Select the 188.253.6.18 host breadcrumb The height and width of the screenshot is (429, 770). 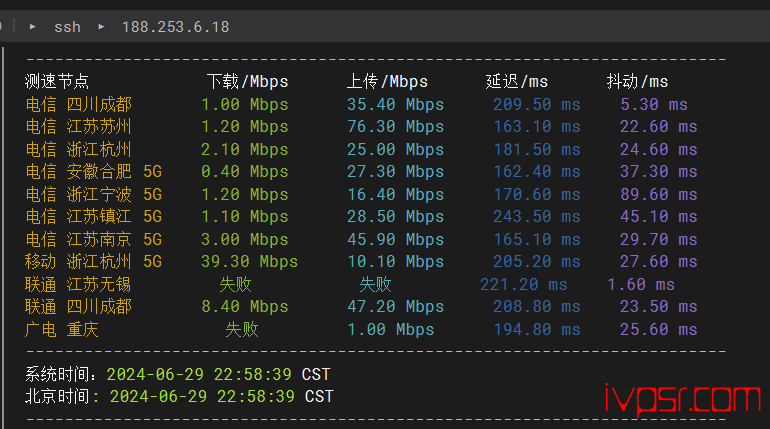point(175,27)
